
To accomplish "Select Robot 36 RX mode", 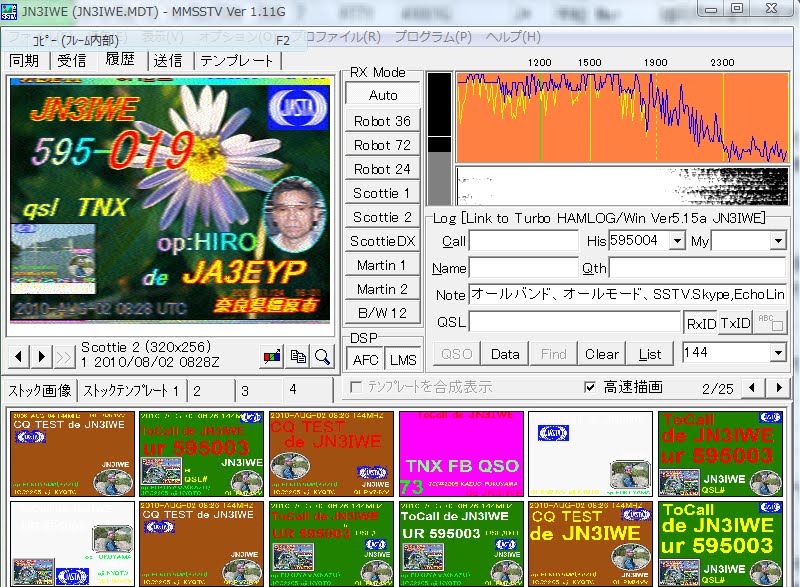I will point(383,121).
